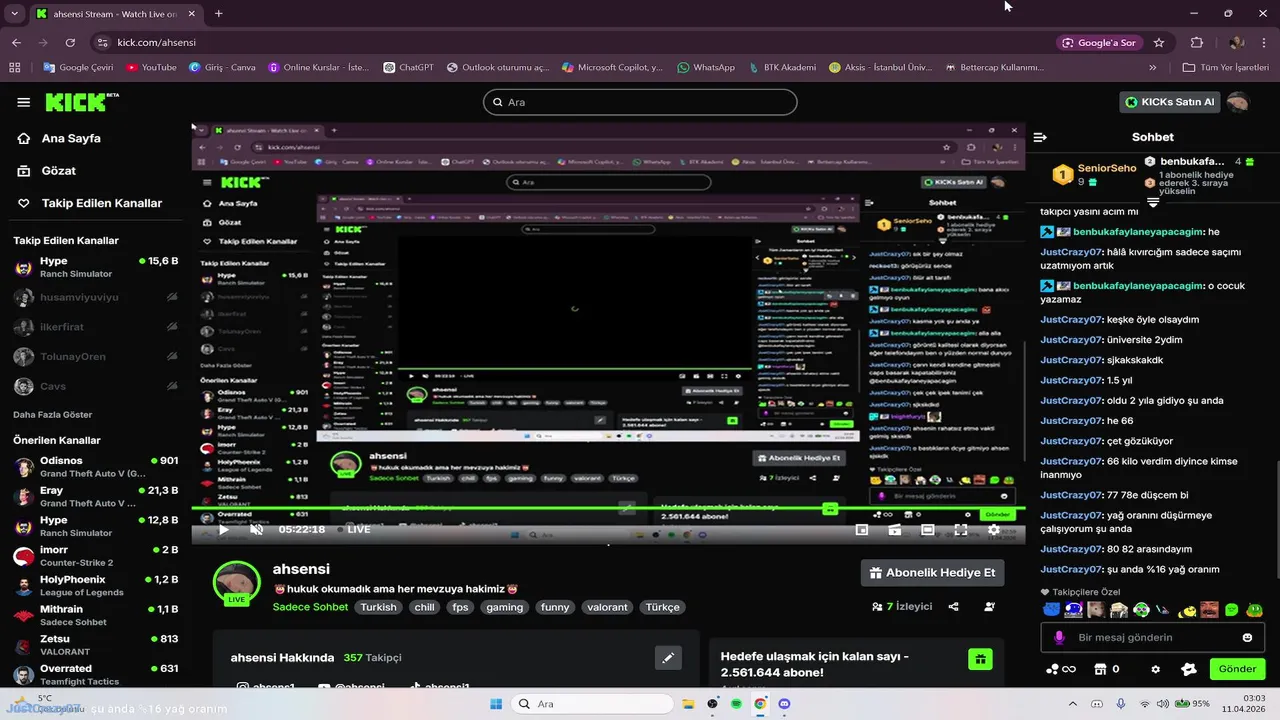
Task: Open share stream icon
Action: click(x=953, y=606)
